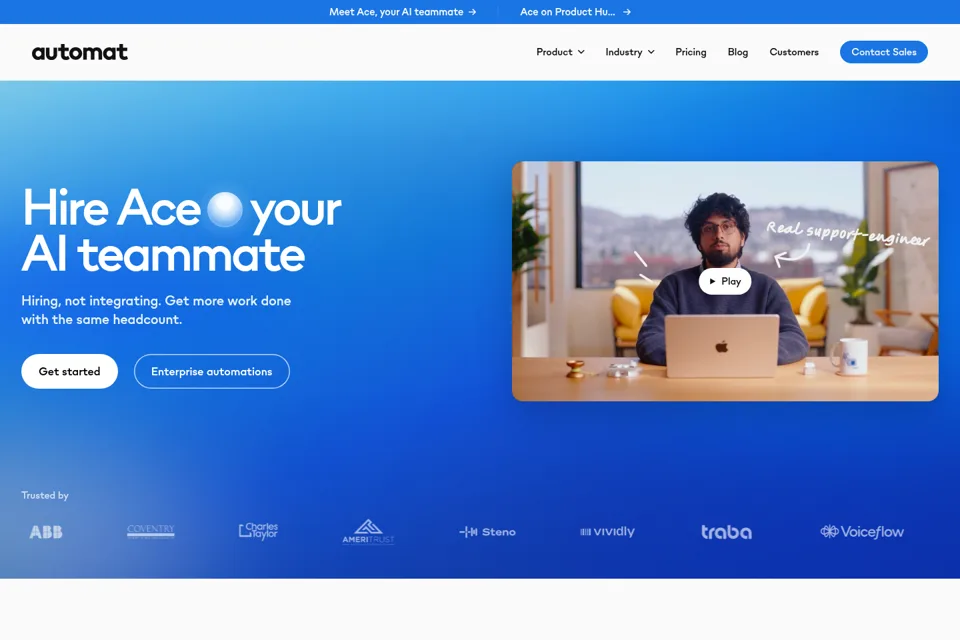Go to the Pricing page
The image size is (960, 640).
(x=691, y=52)
